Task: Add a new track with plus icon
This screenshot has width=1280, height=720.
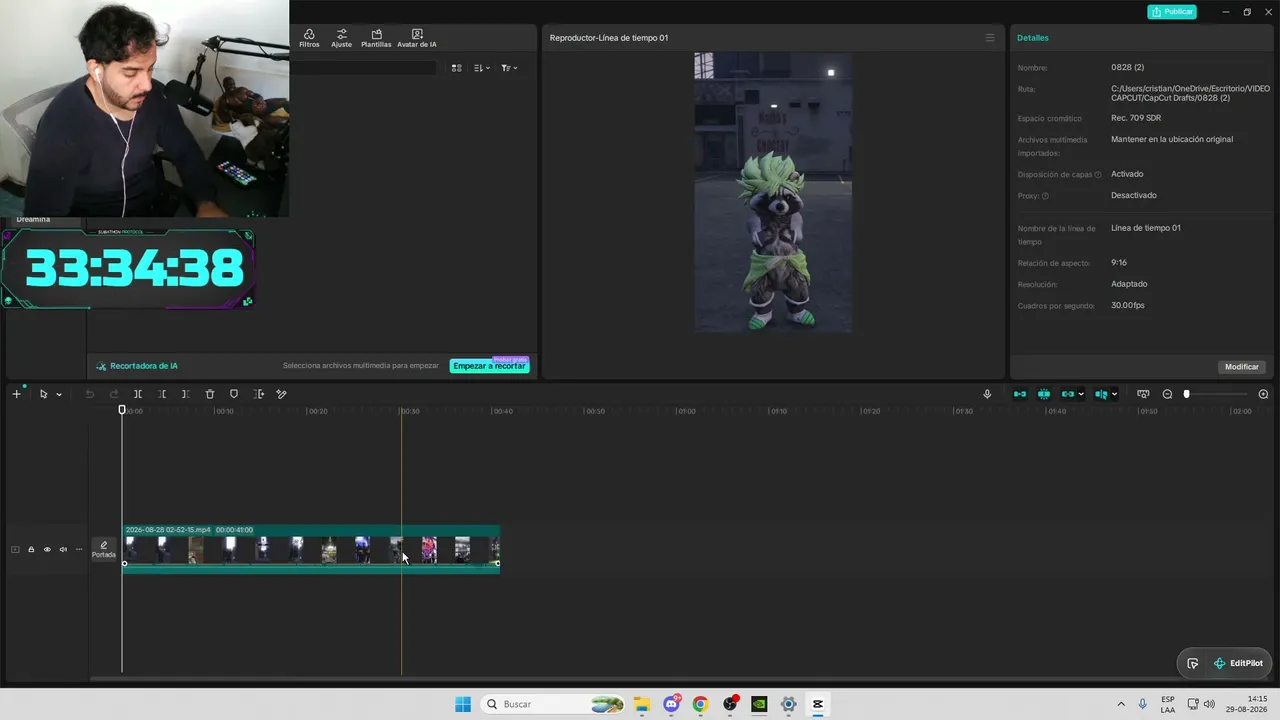Action: click(16, 394)
